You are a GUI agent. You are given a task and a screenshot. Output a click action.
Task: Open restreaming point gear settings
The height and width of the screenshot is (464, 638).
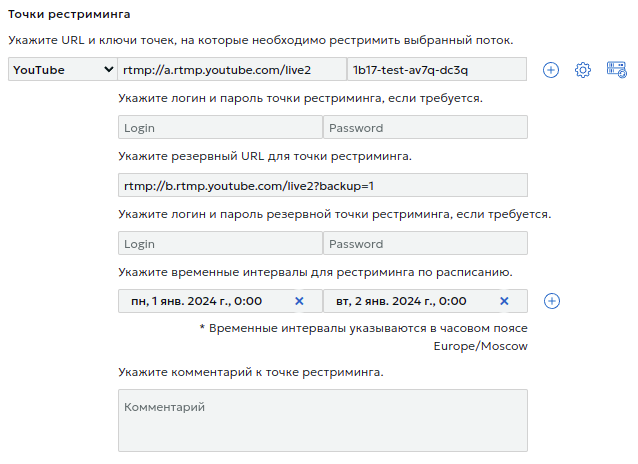click(x=583, y=70)
